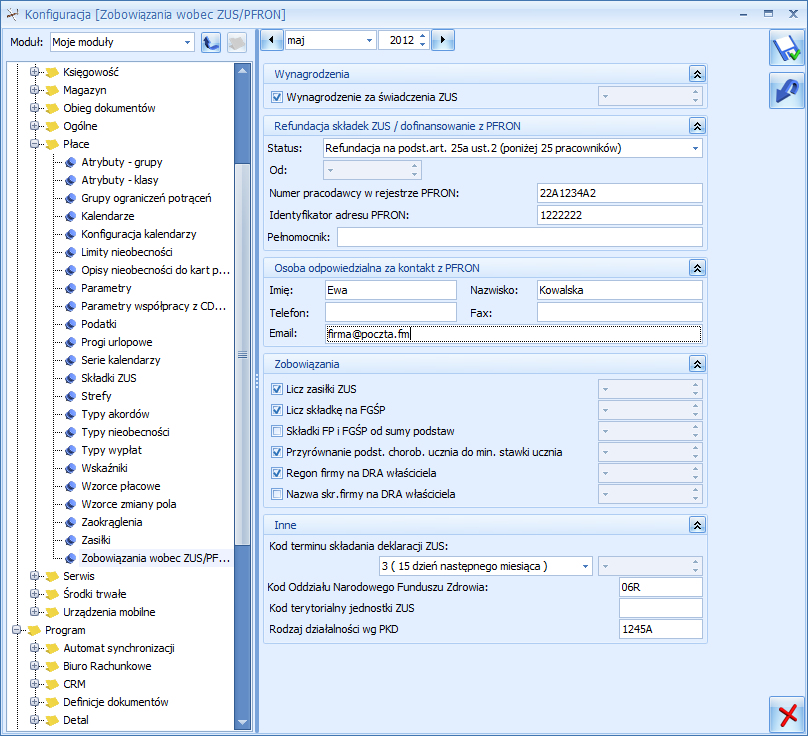Click the Kod Oddziału NFZ field 06R
The width and height of the screenshot is (808, 736).
[x=661, y=587]
